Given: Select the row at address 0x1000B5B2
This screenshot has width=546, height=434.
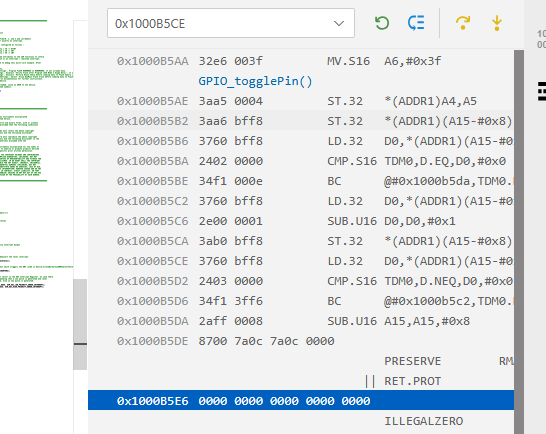Looking at the screenshot, I should 301,121.
